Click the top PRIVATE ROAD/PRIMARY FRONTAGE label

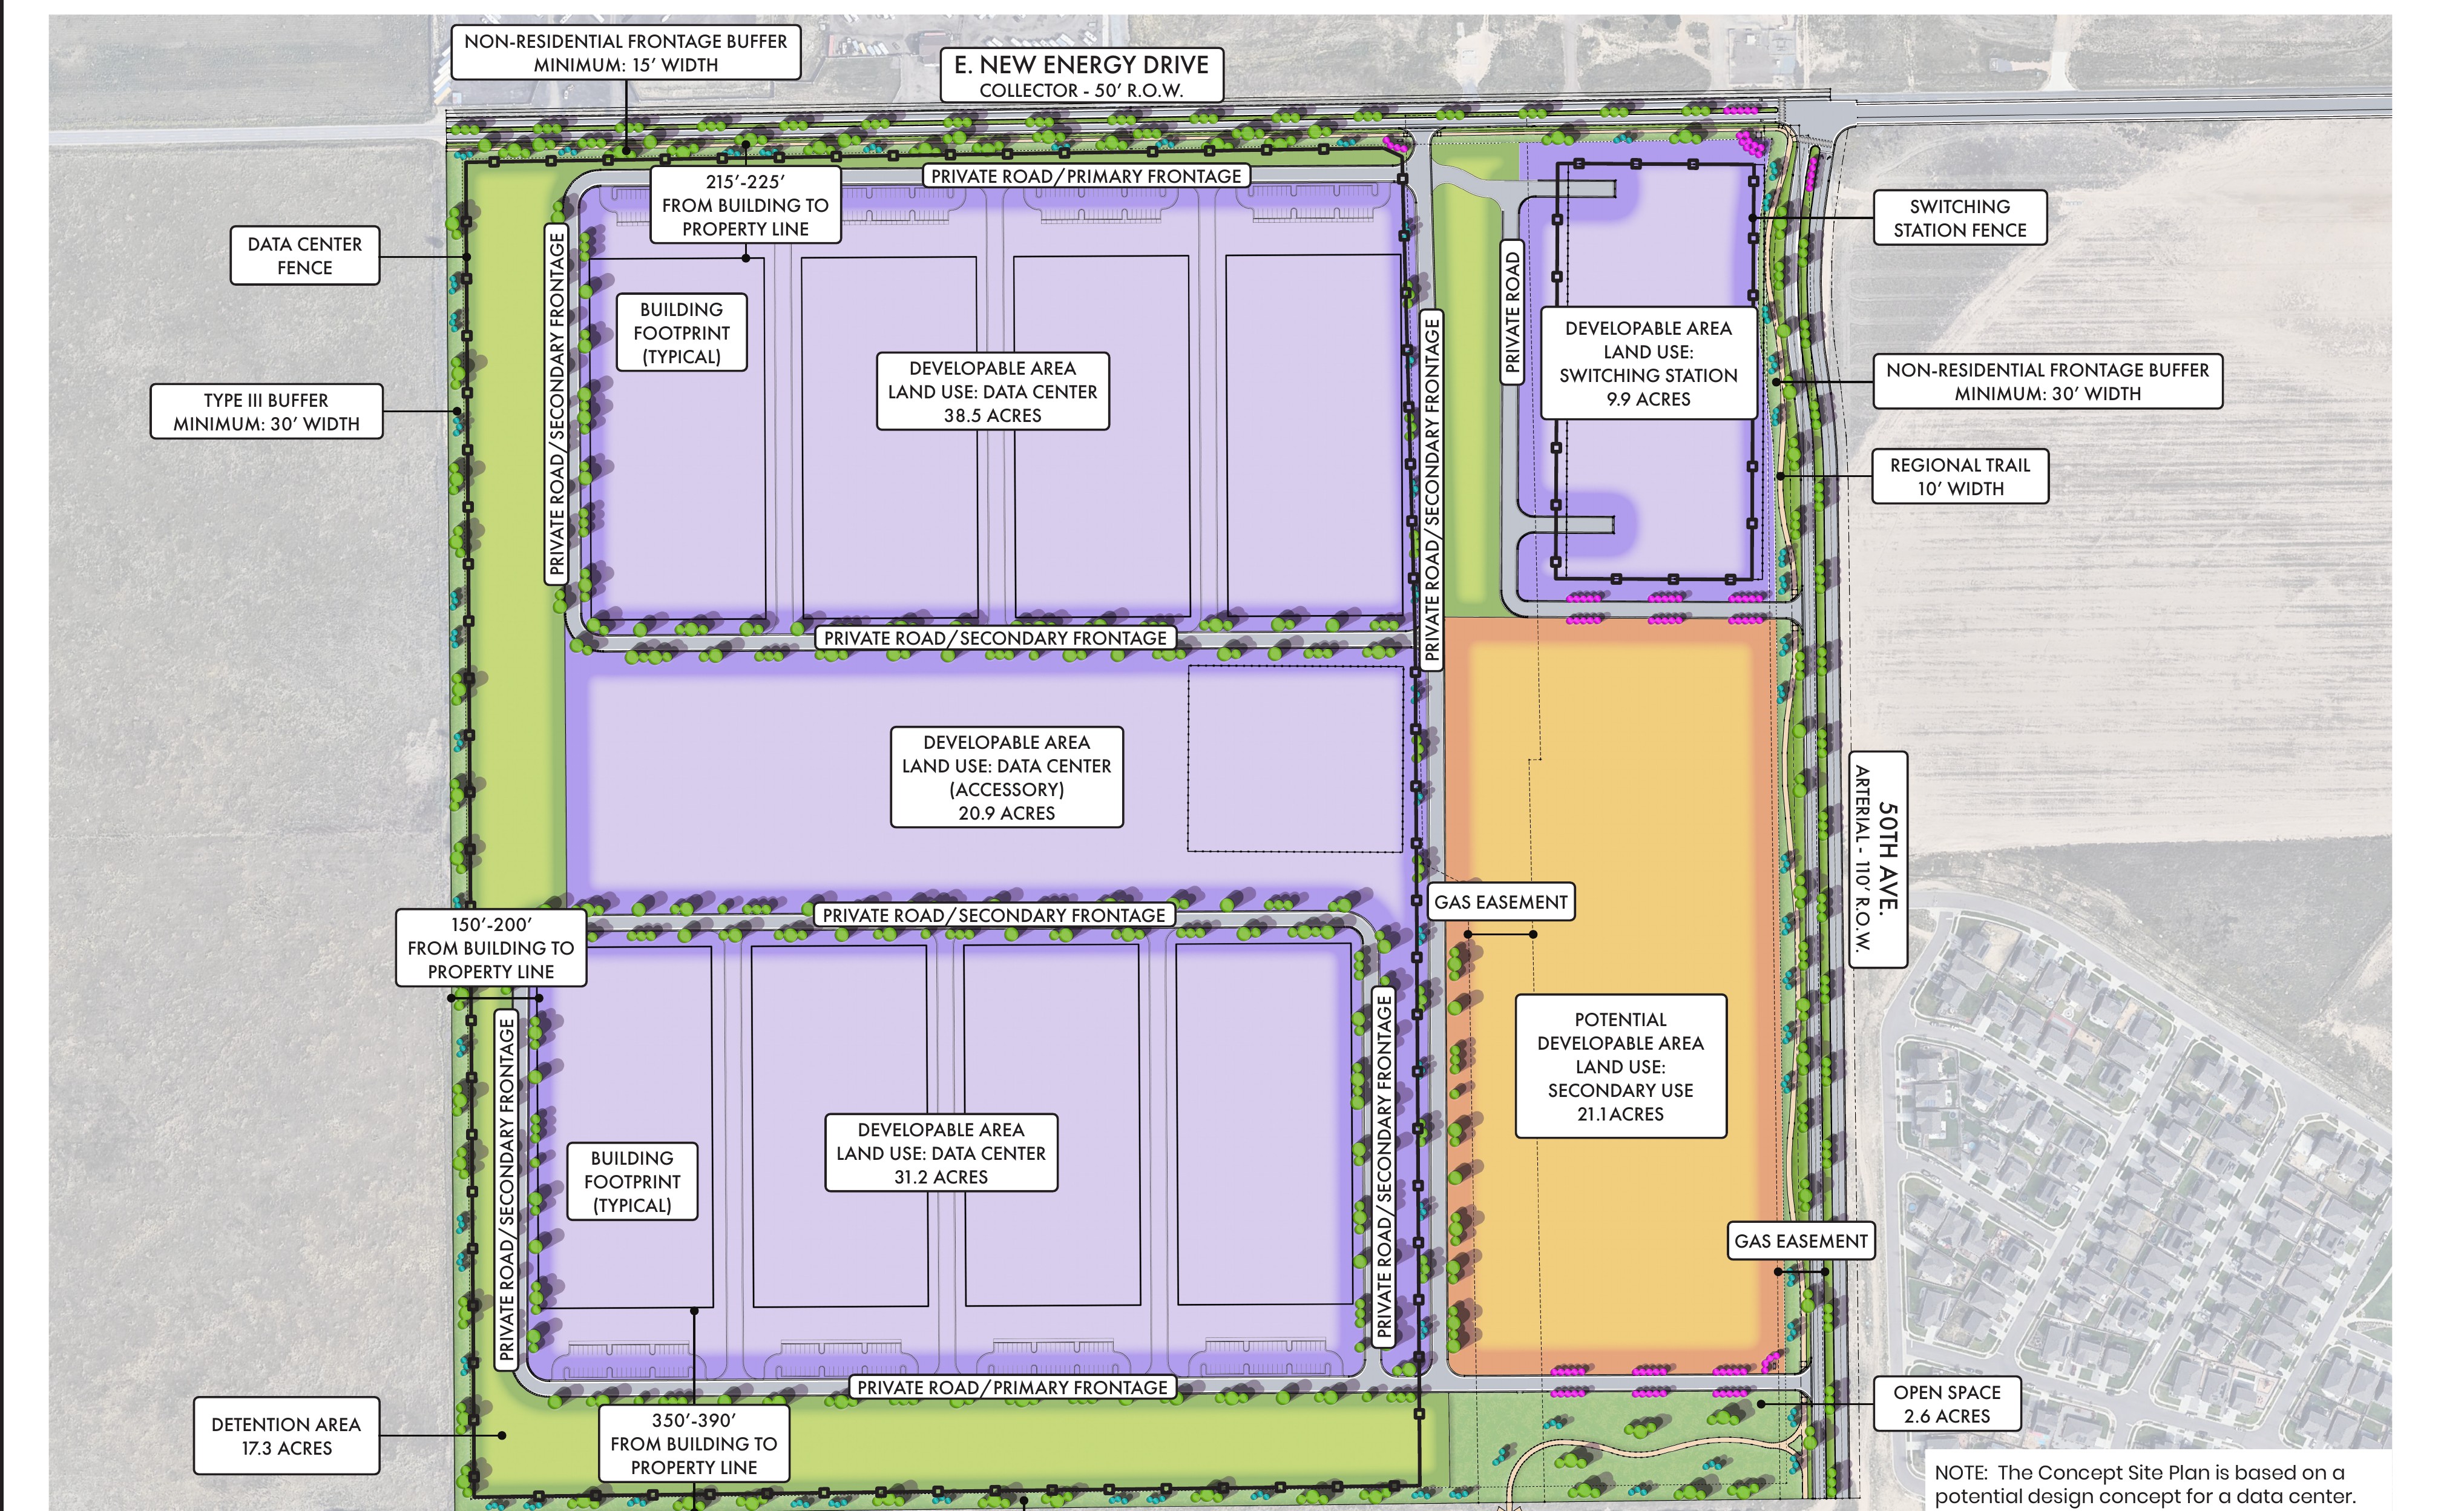(1085, 176)
